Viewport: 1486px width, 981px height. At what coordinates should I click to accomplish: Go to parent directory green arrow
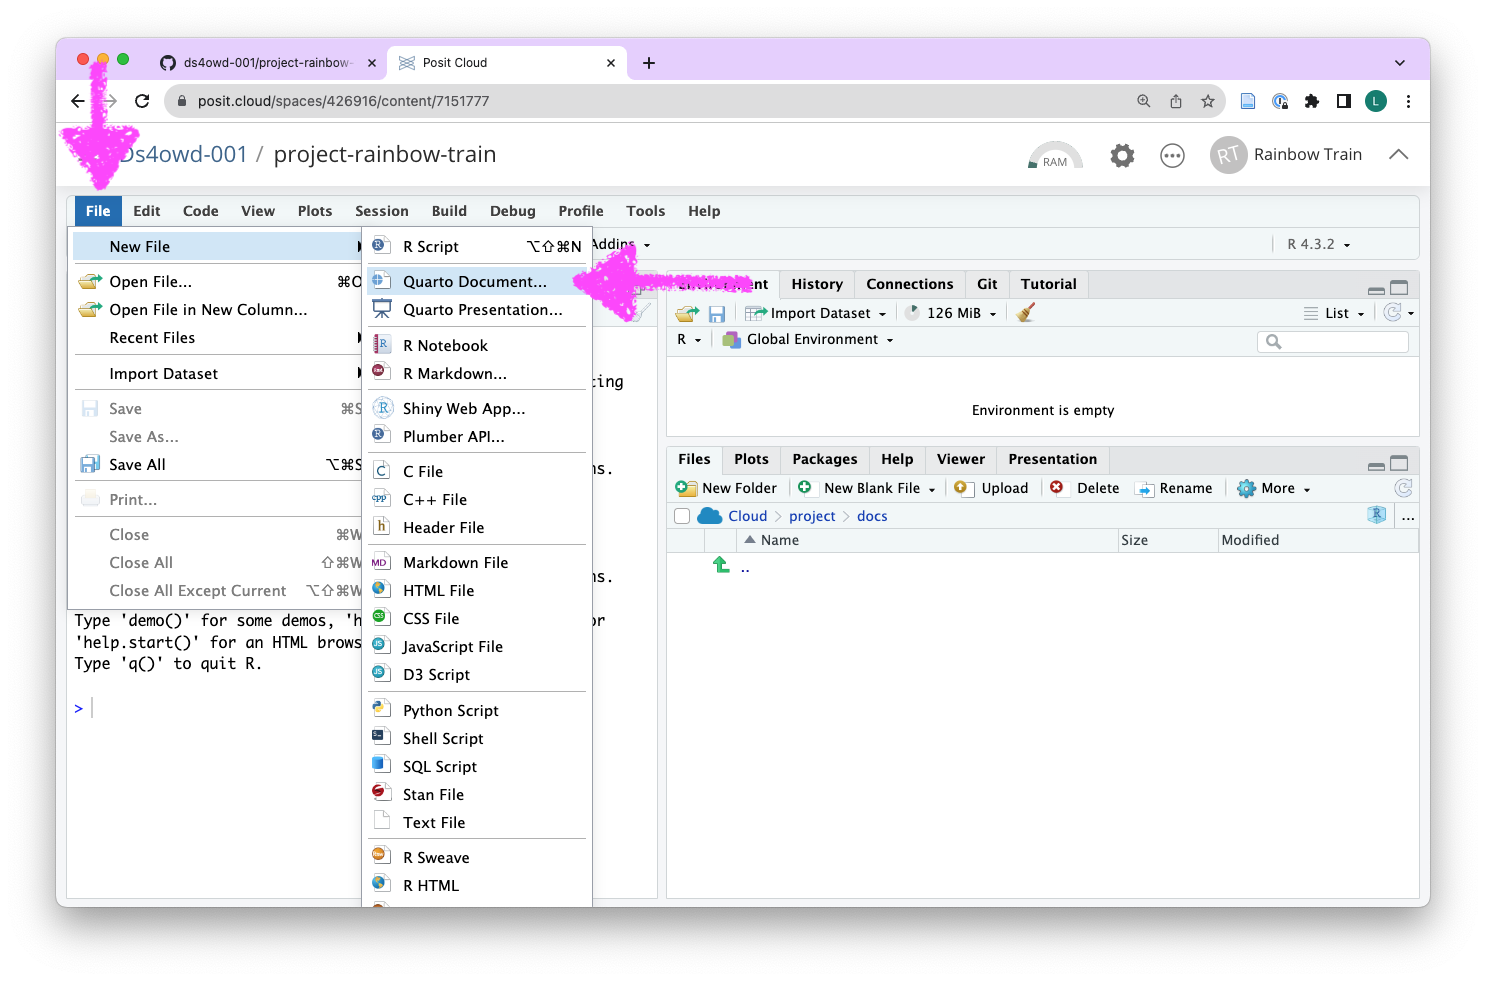pyautogui.click(x=722, y=566)
